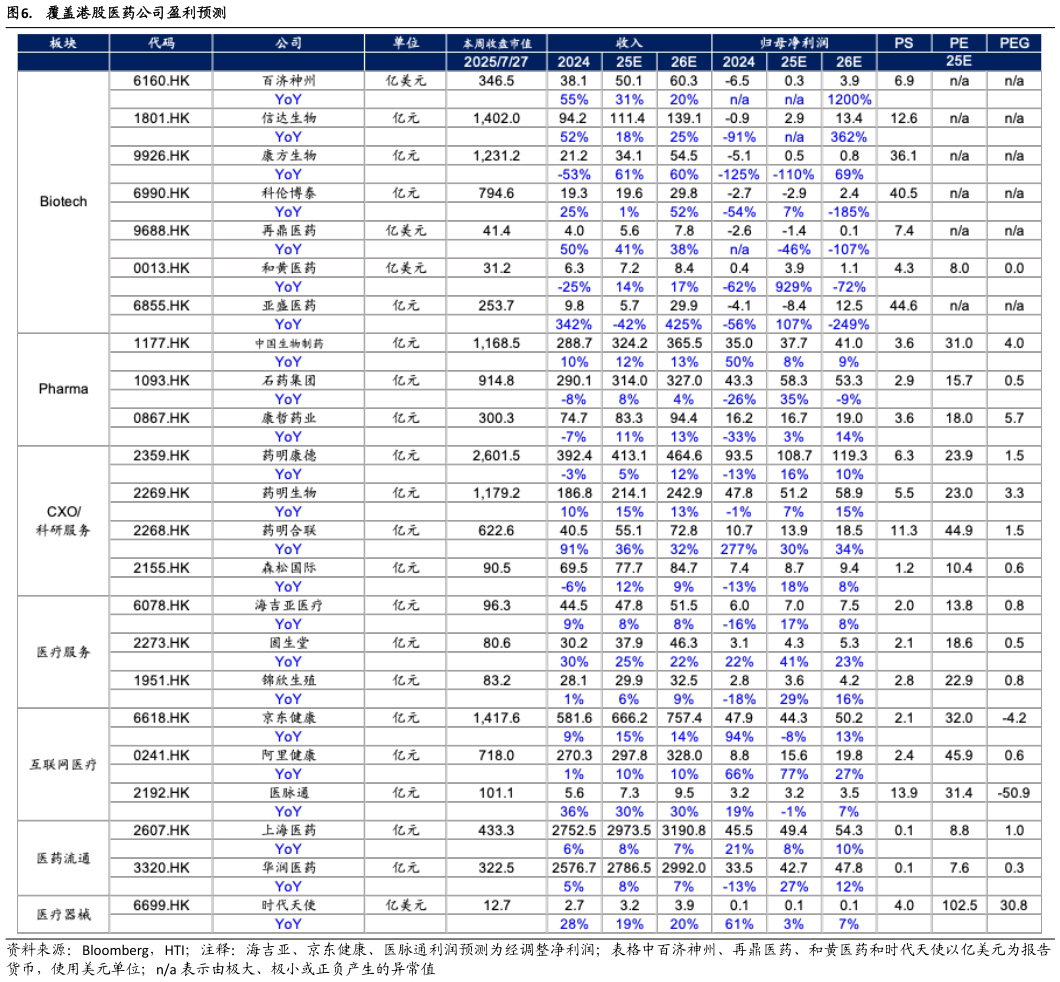Select company name 森松国际
1060x982 pixels.
(289, 568)
